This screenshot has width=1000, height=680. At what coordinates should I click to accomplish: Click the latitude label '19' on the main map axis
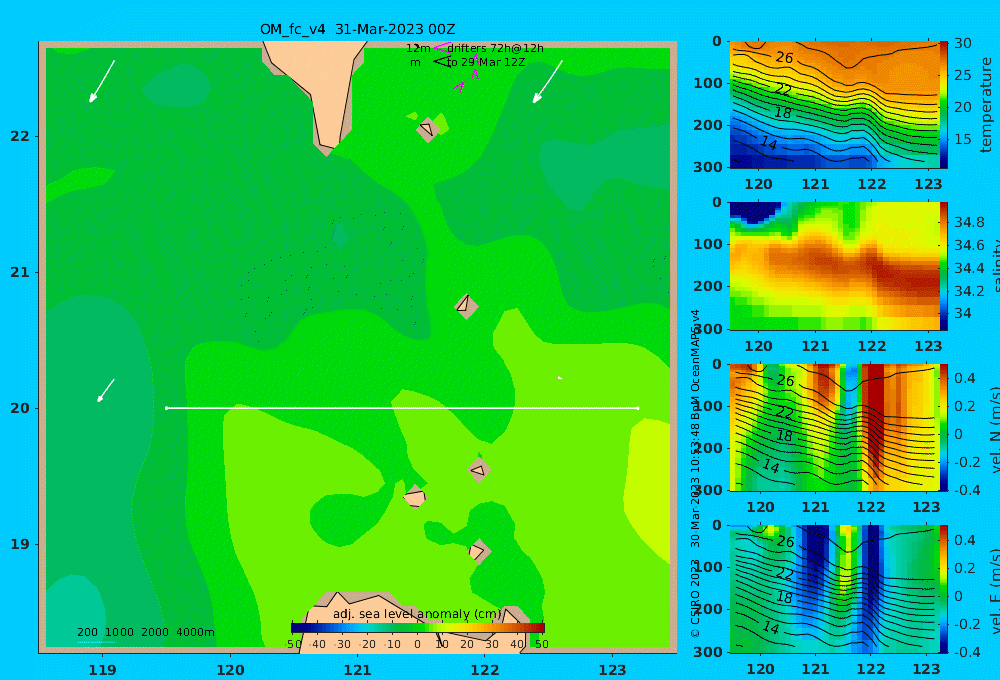click(20, 544)
